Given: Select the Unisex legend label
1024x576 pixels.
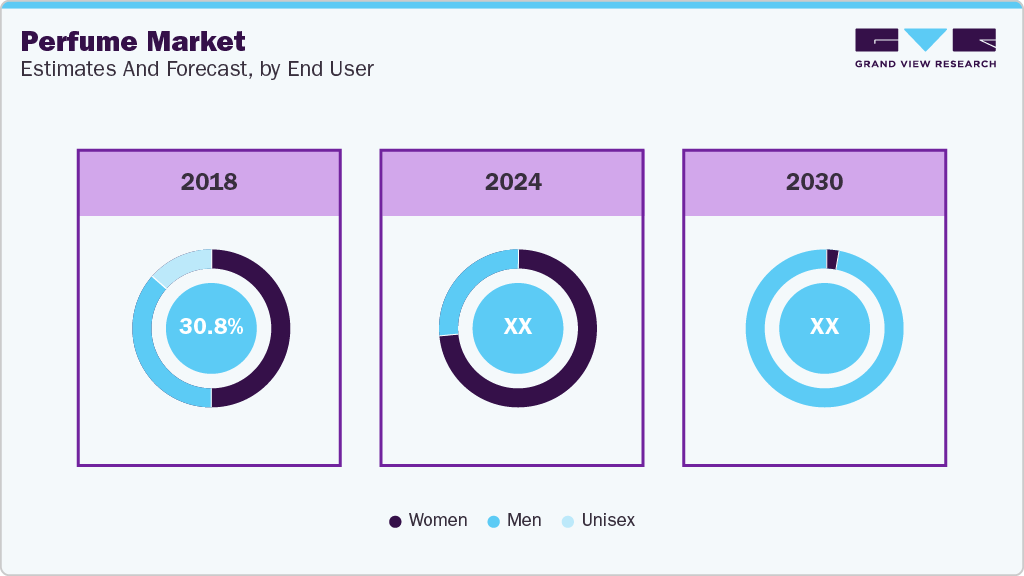Looking at the screenshot, I should pos(608,520).
